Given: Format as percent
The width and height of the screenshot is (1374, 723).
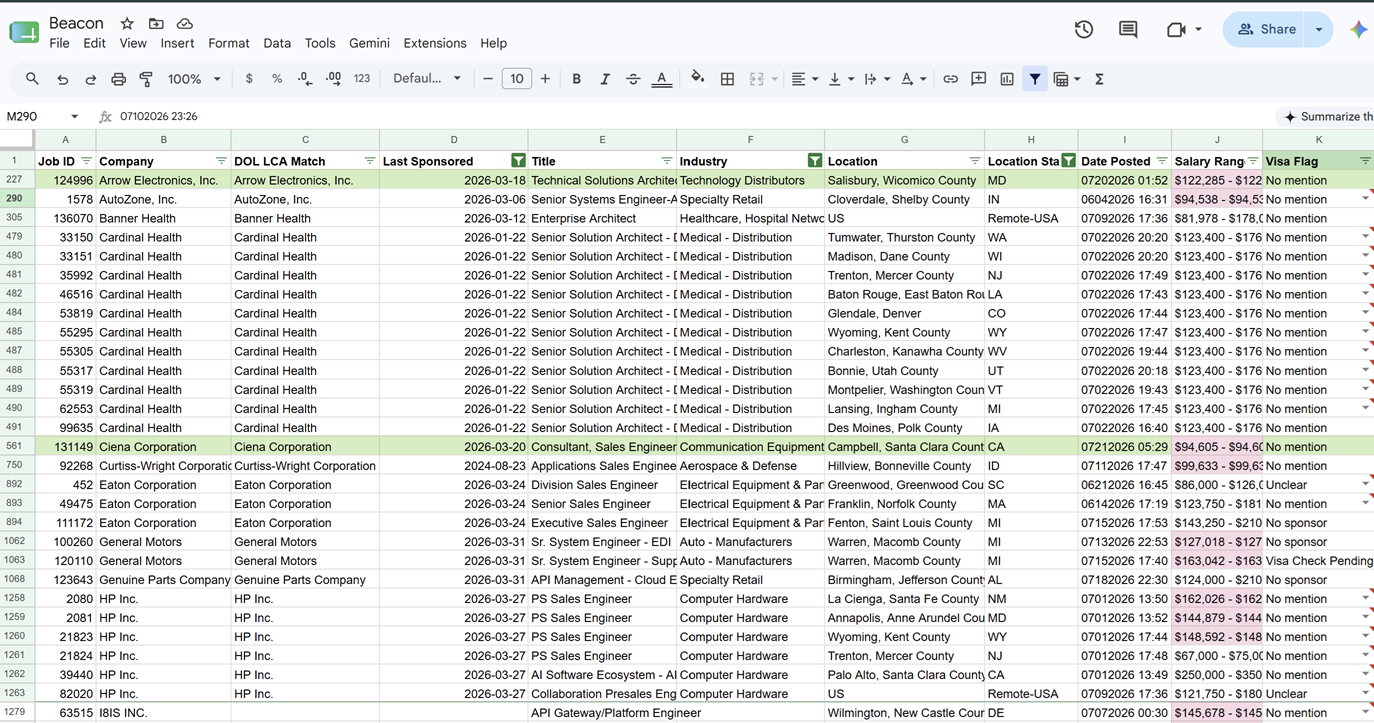Looking at the screenshot, I should 277,79.
